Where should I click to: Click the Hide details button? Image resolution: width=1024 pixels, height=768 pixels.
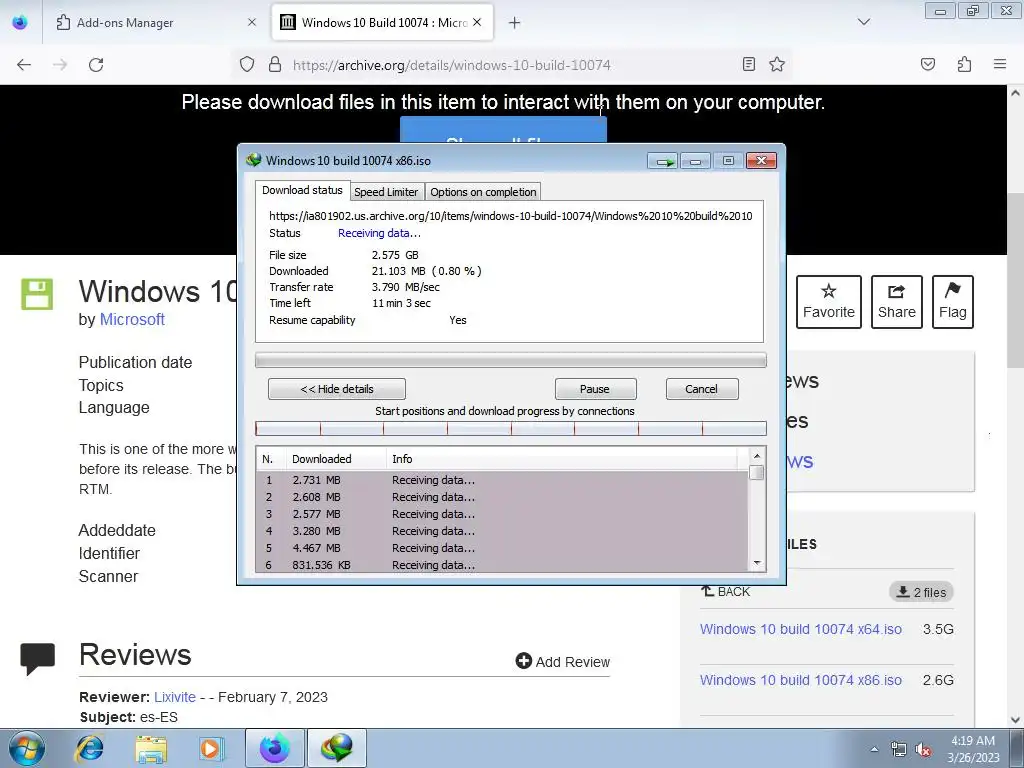(337, 389)
